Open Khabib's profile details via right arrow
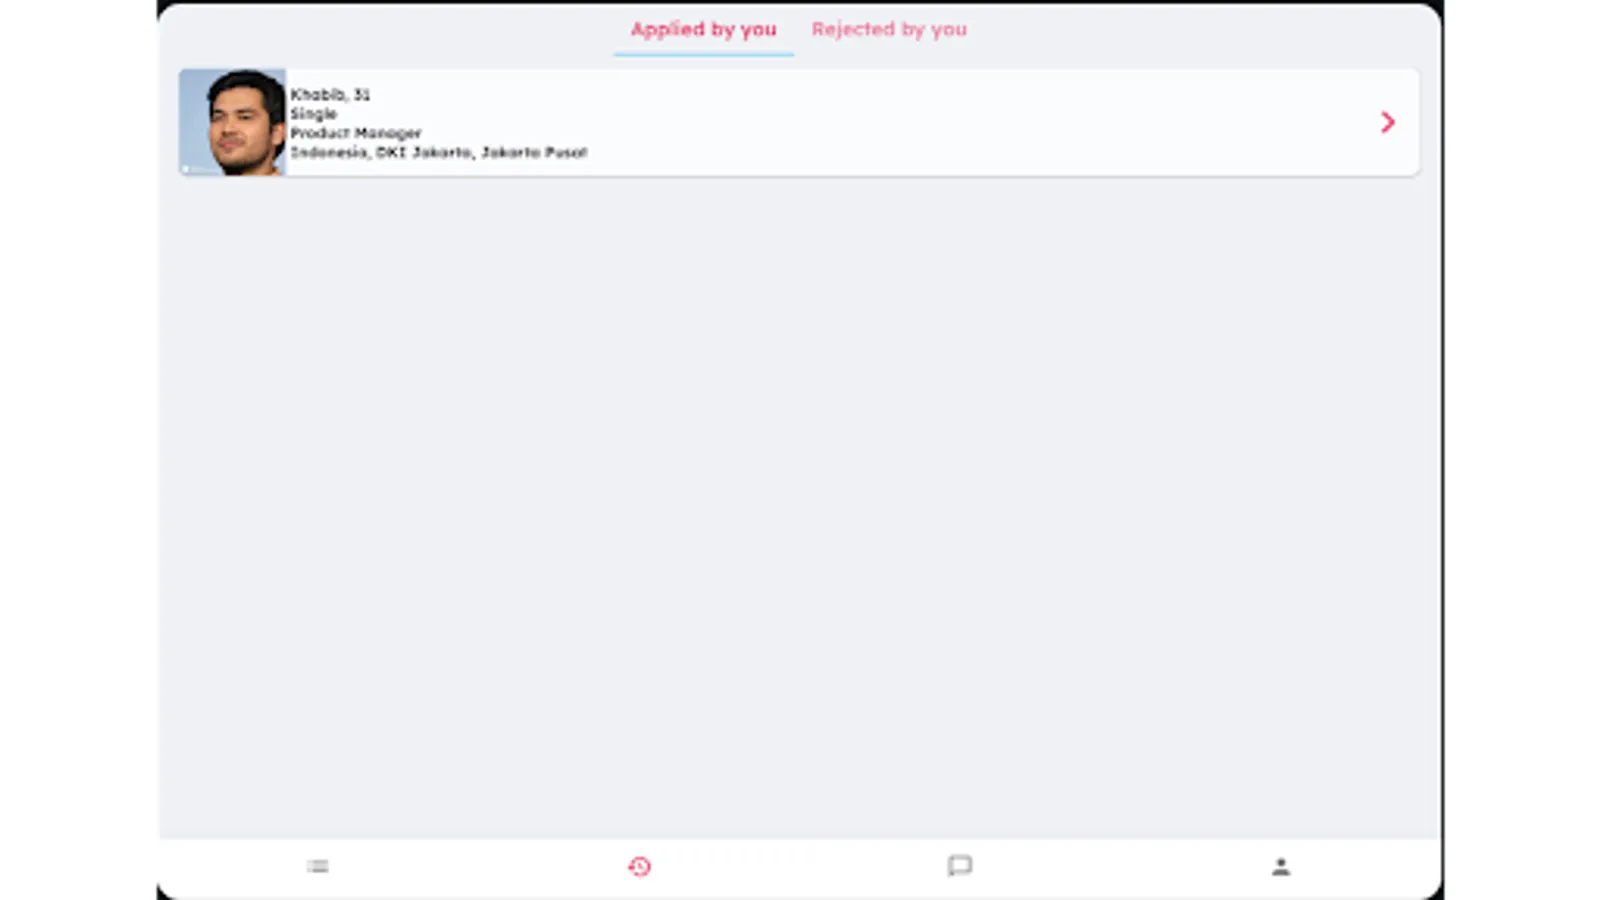The image size is (1600, 900). (x=1388, y=122)
